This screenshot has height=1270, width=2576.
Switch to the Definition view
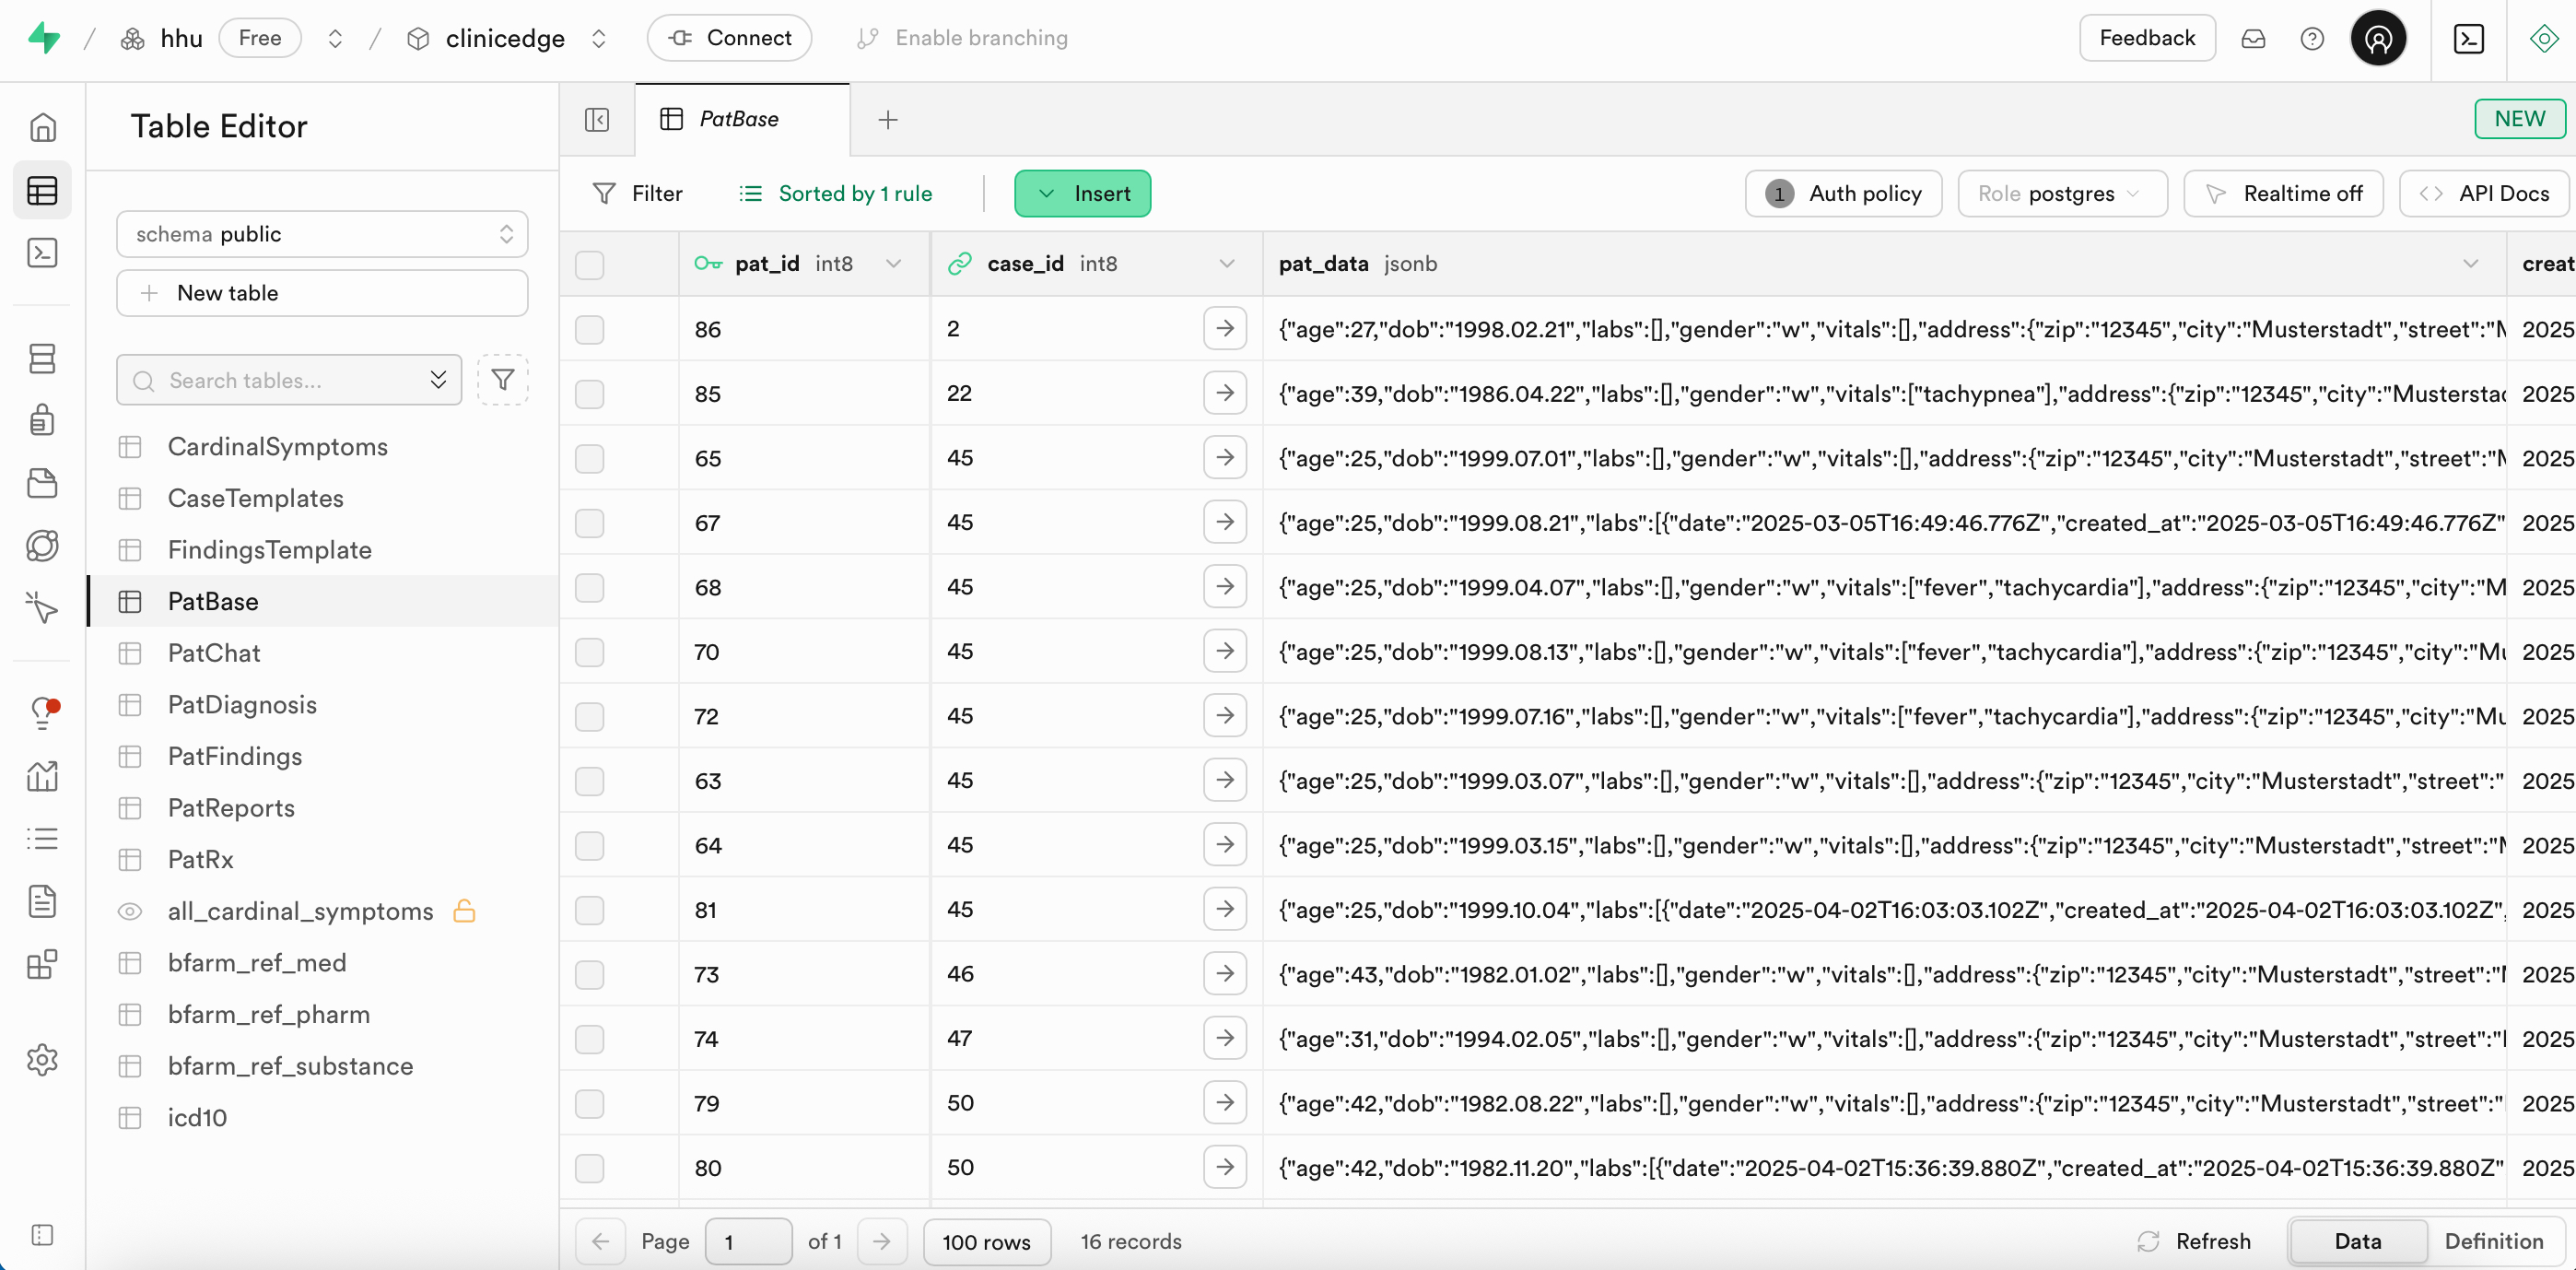point(2493,1241)
